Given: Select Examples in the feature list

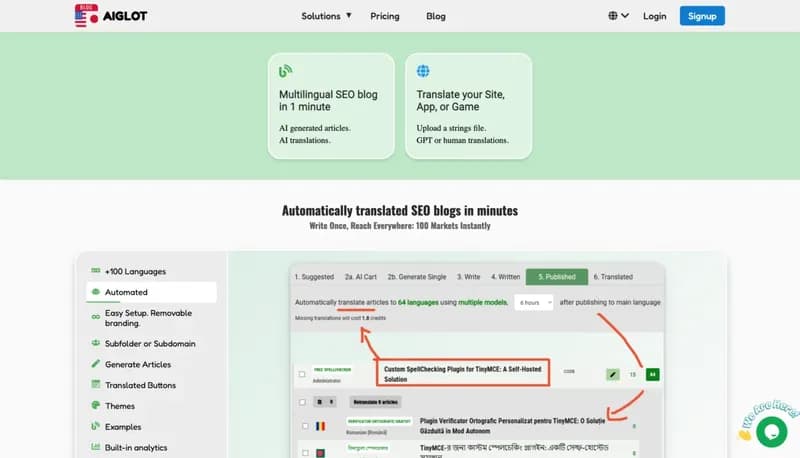Looking at the screenshot, I should 151,426.
